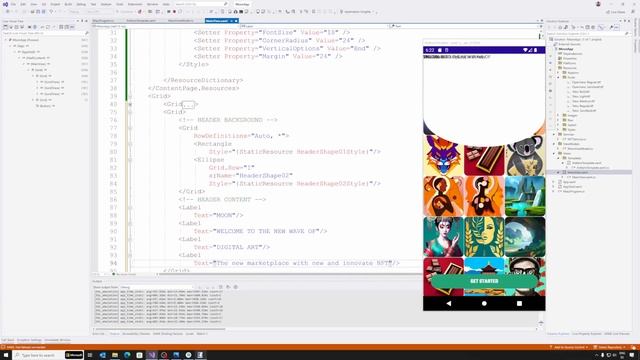Open Task View from the taskbar
Viewport: 640px width, 360px height.
pyautogui.click(x=90, y=355)
